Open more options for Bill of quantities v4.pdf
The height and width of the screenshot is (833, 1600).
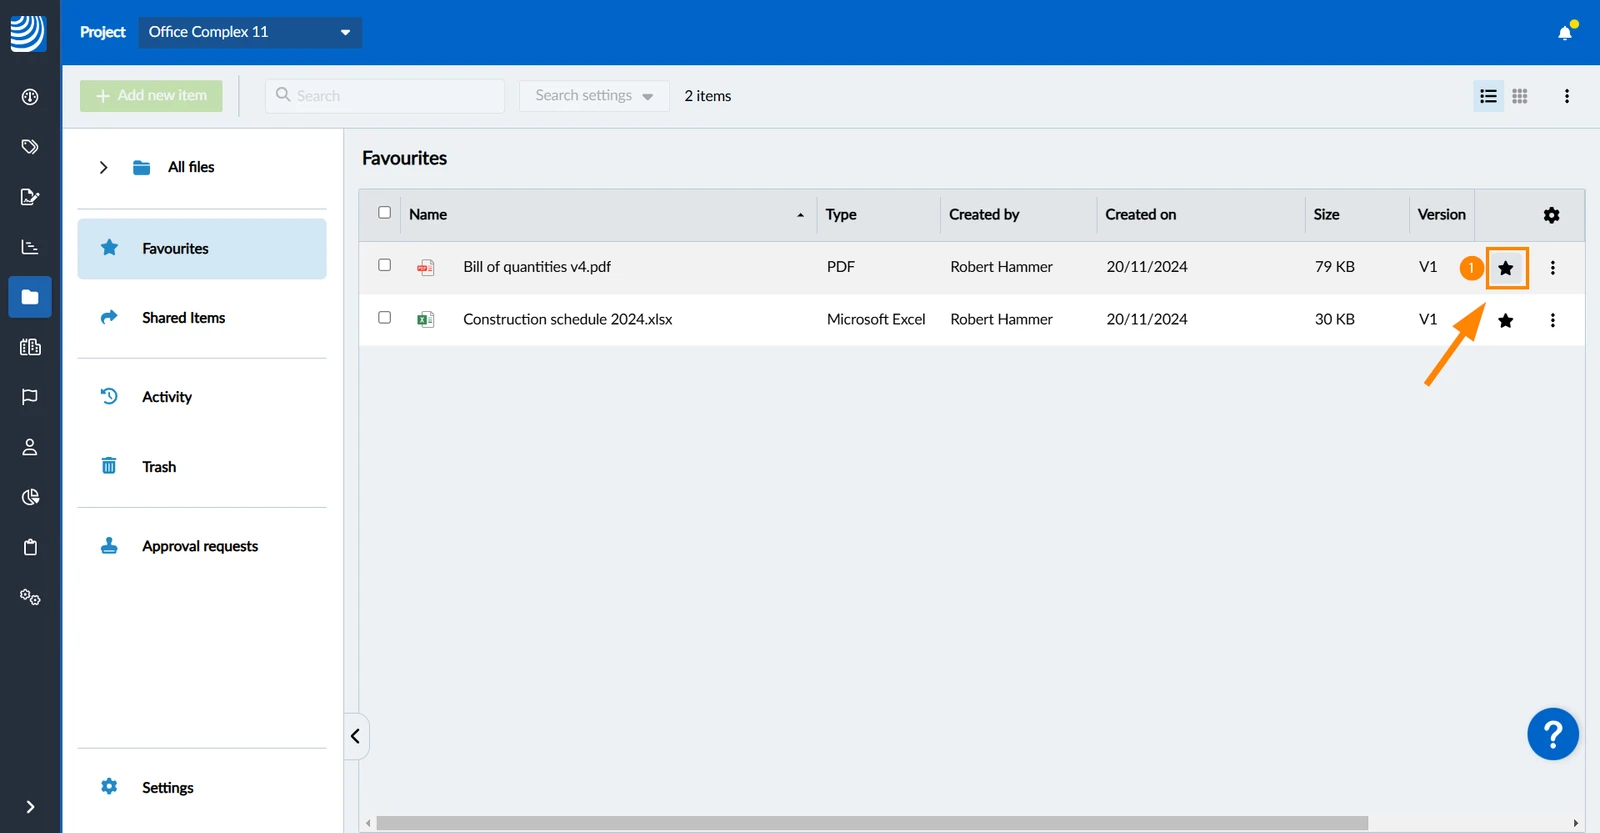(1553, 268)
